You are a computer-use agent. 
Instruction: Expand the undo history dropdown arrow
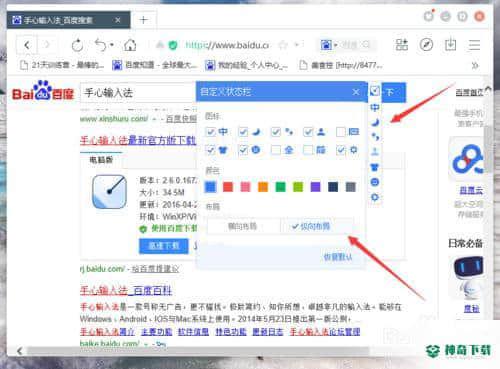[112, 45]
